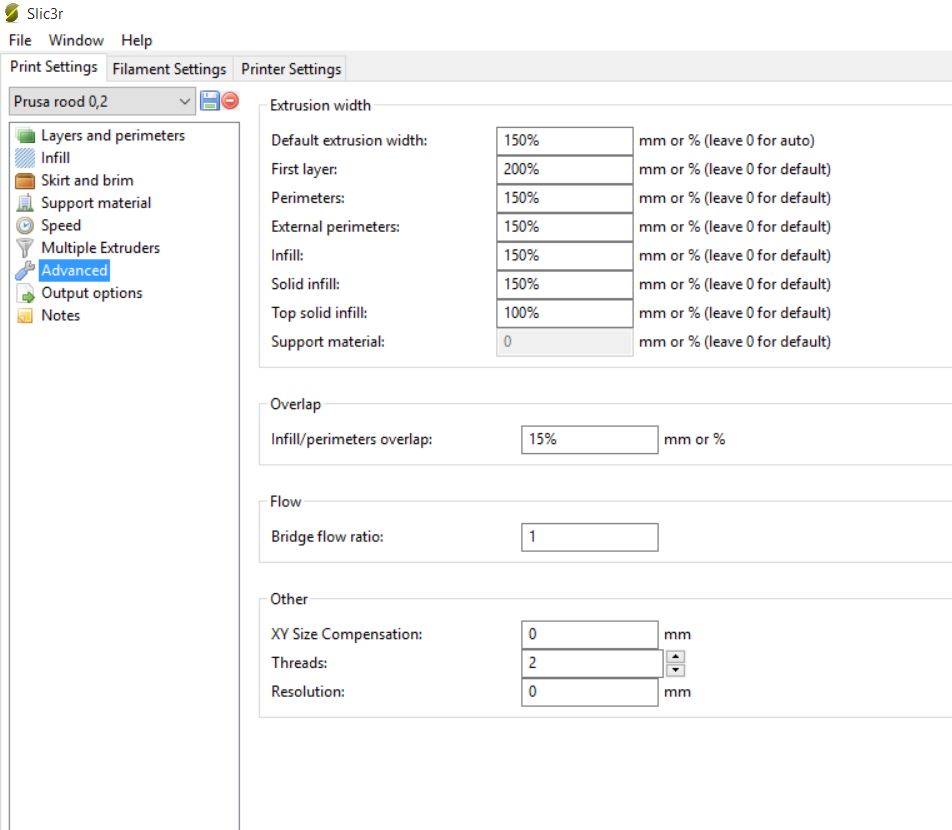The height and width of the screenshot is (830, 952).
Task: Click the "Infill/perimeters overlap:" label
Action: point(352,440)
